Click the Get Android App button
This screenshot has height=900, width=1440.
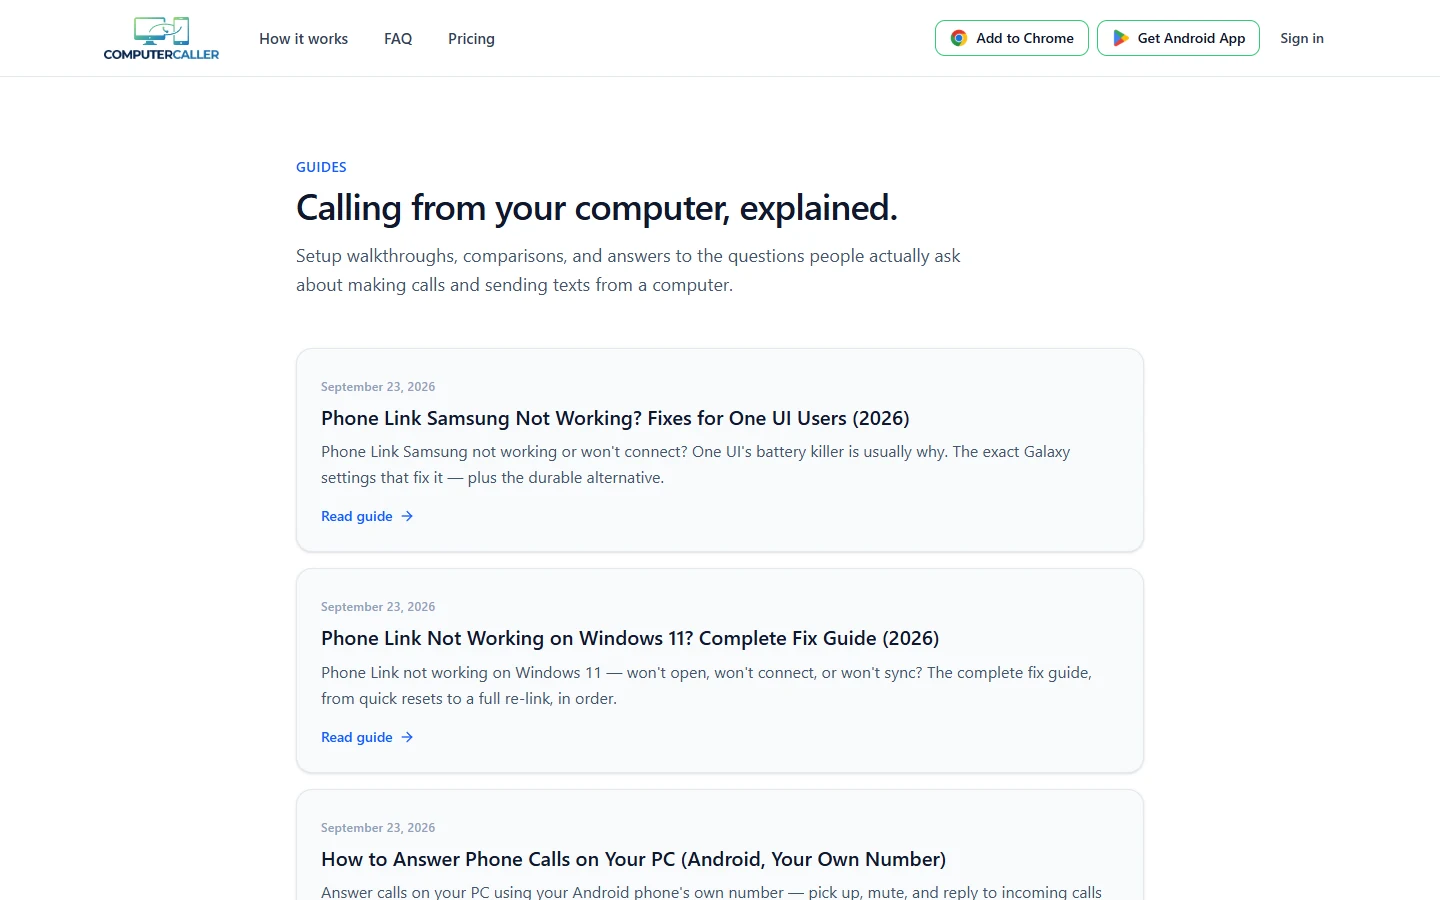coord(1178,38)
